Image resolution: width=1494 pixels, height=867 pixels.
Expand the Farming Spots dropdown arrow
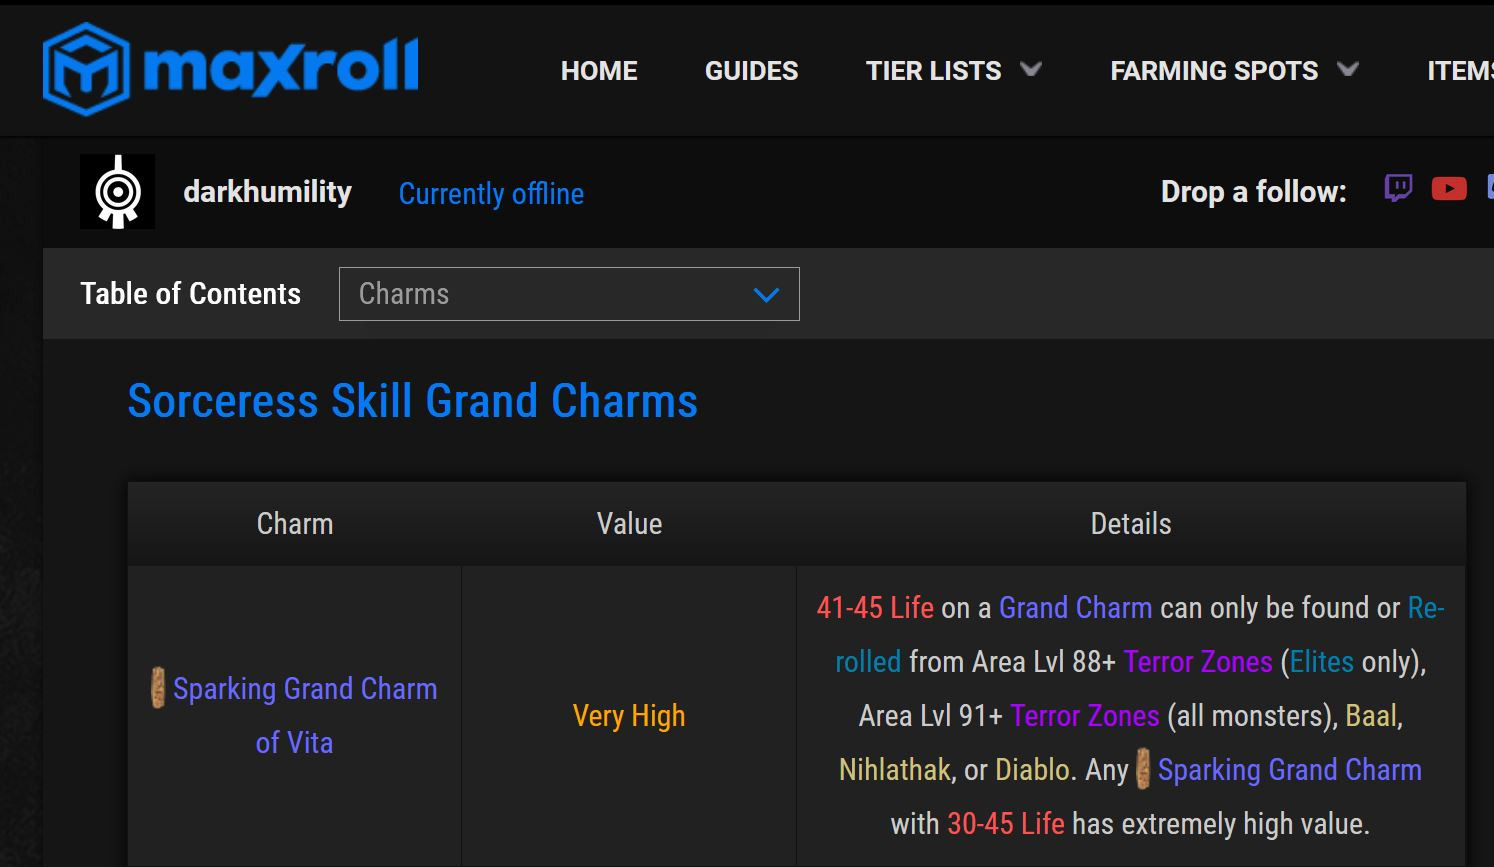pos(1348,70)
